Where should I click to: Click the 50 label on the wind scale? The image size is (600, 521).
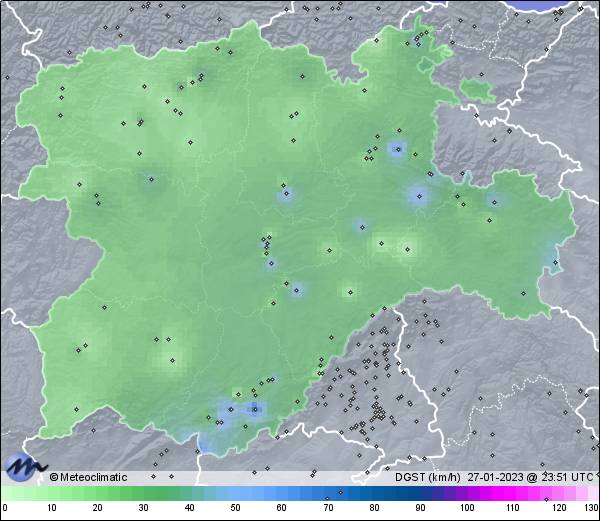tap(235, 508)
